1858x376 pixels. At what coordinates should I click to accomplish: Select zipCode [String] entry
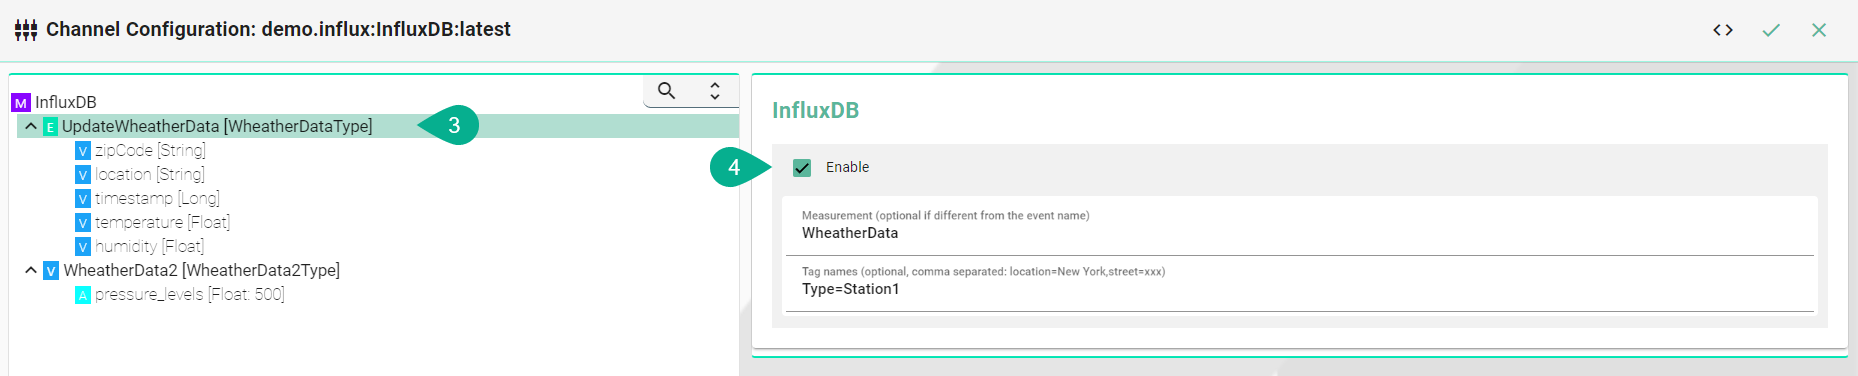150,150
